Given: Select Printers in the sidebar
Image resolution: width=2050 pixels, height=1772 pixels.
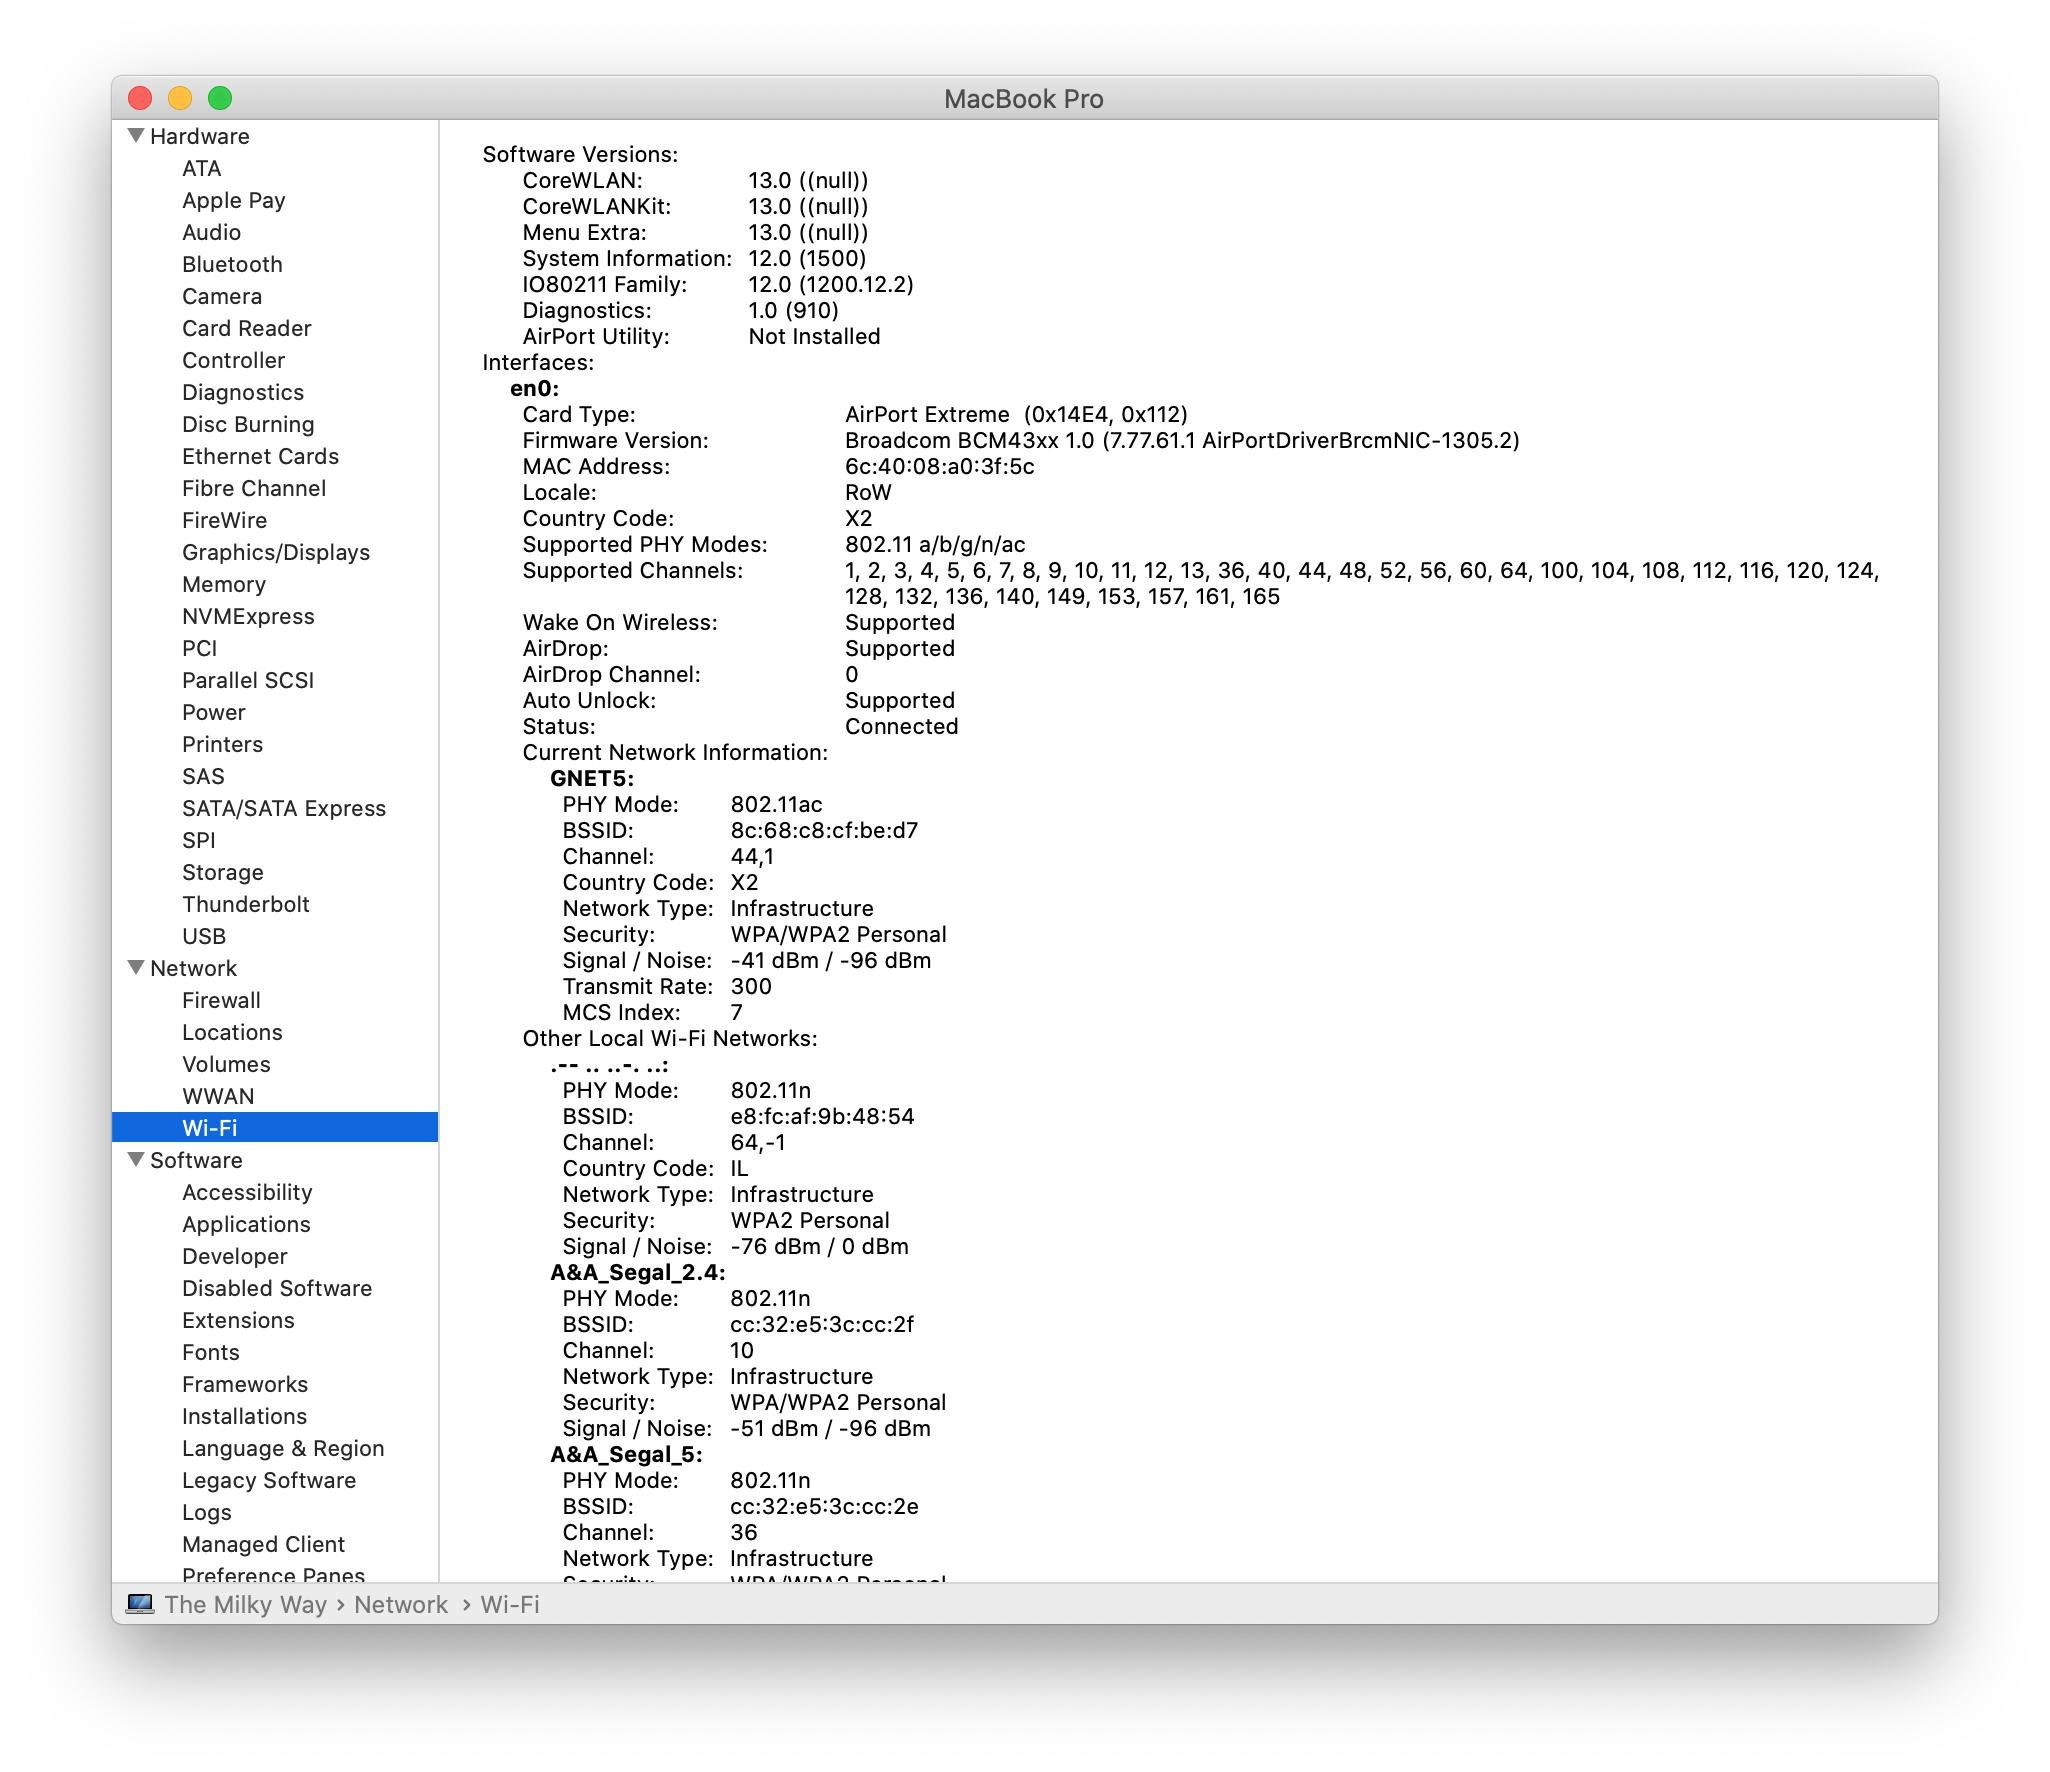Looking at the screenshot, I should [222, 744].
